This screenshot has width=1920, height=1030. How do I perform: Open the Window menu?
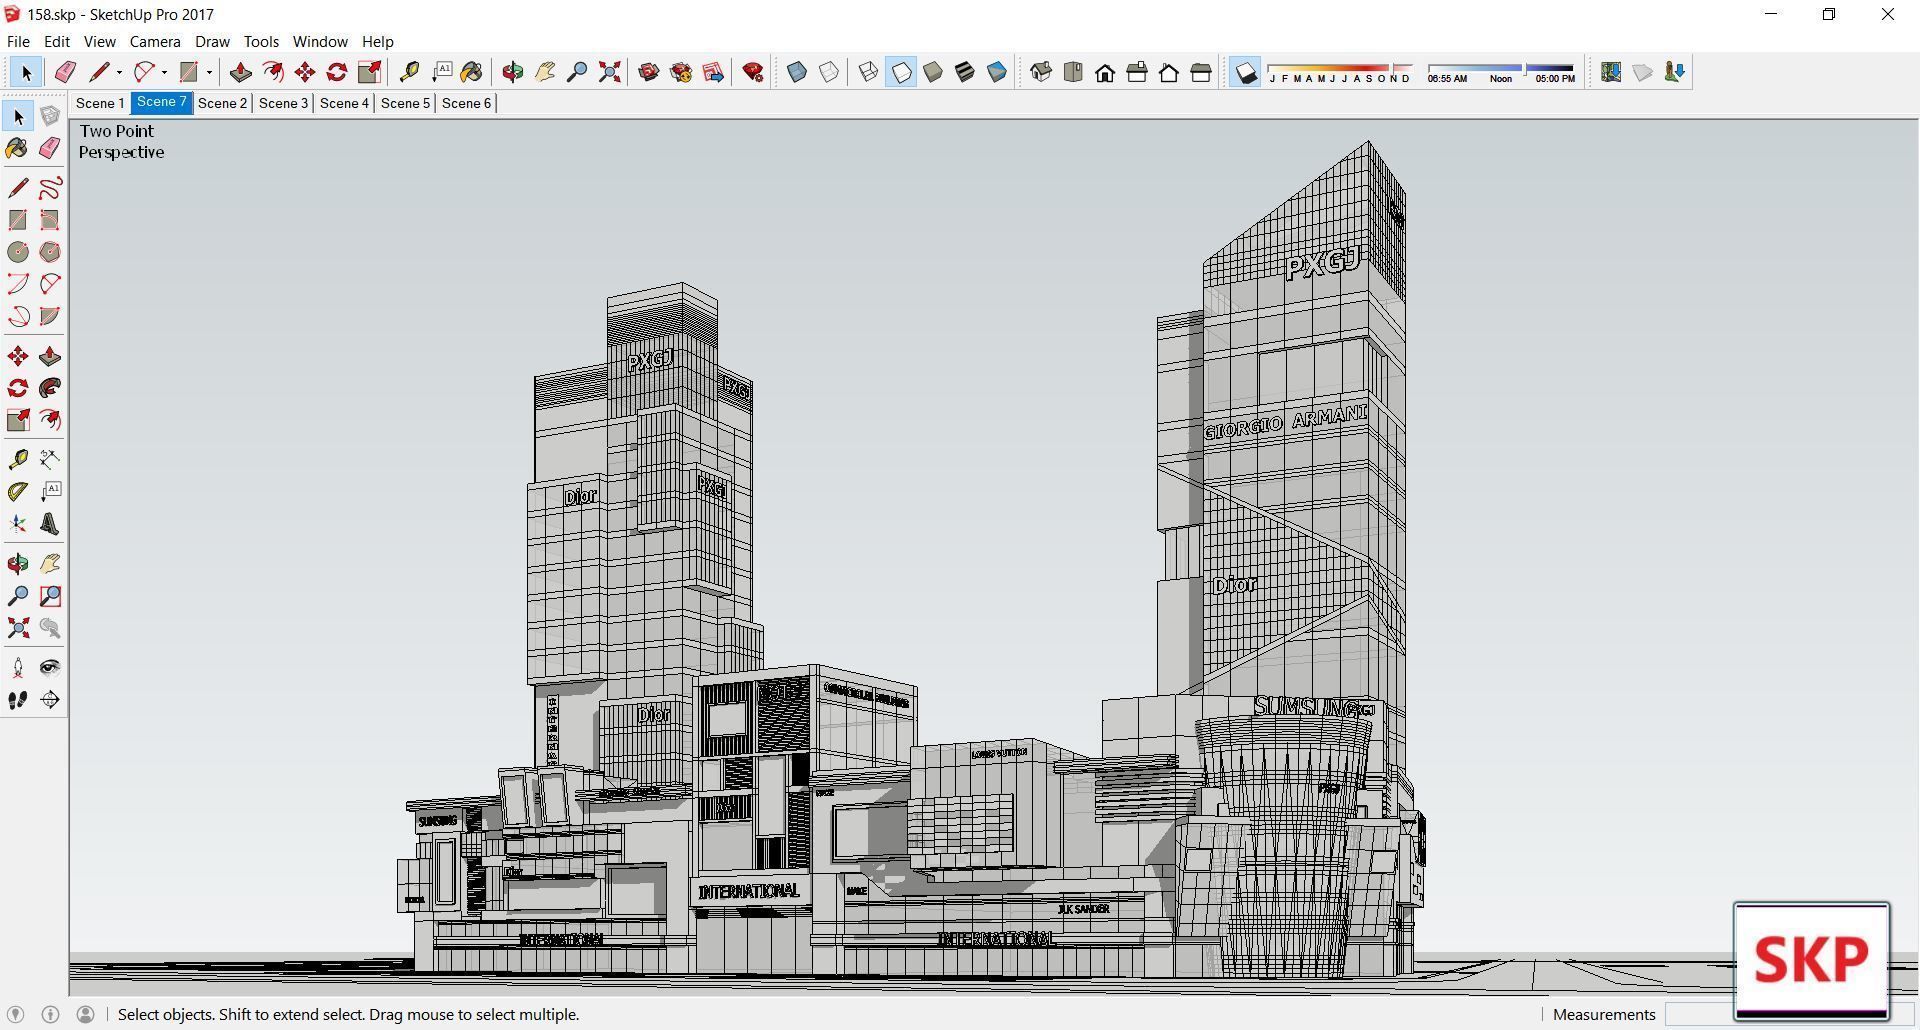click(x=320, y=41)
